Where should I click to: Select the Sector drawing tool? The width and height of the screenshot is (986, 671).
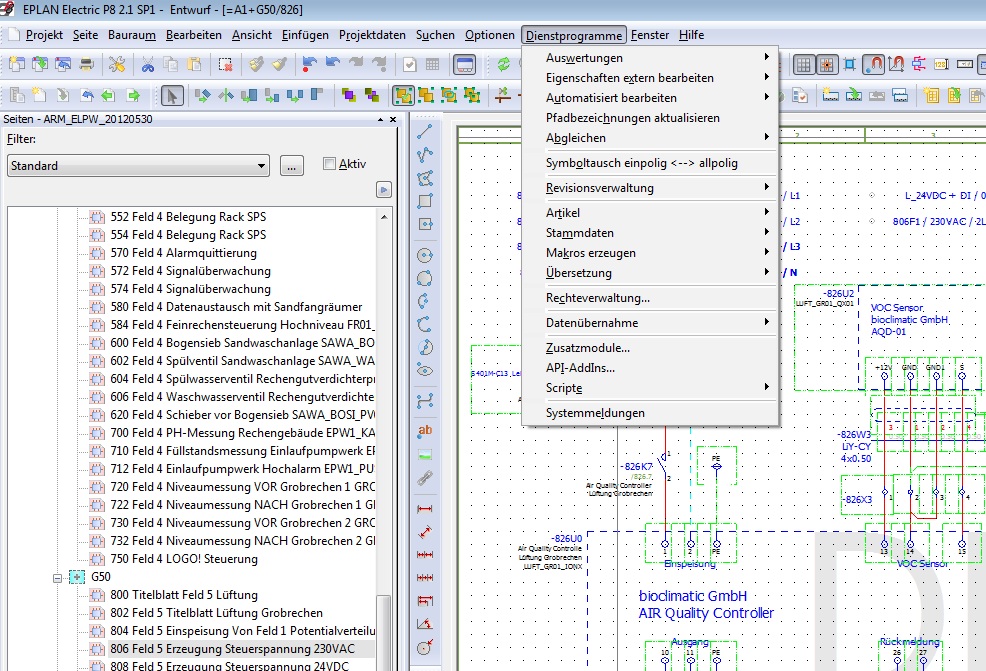[425, 347]
